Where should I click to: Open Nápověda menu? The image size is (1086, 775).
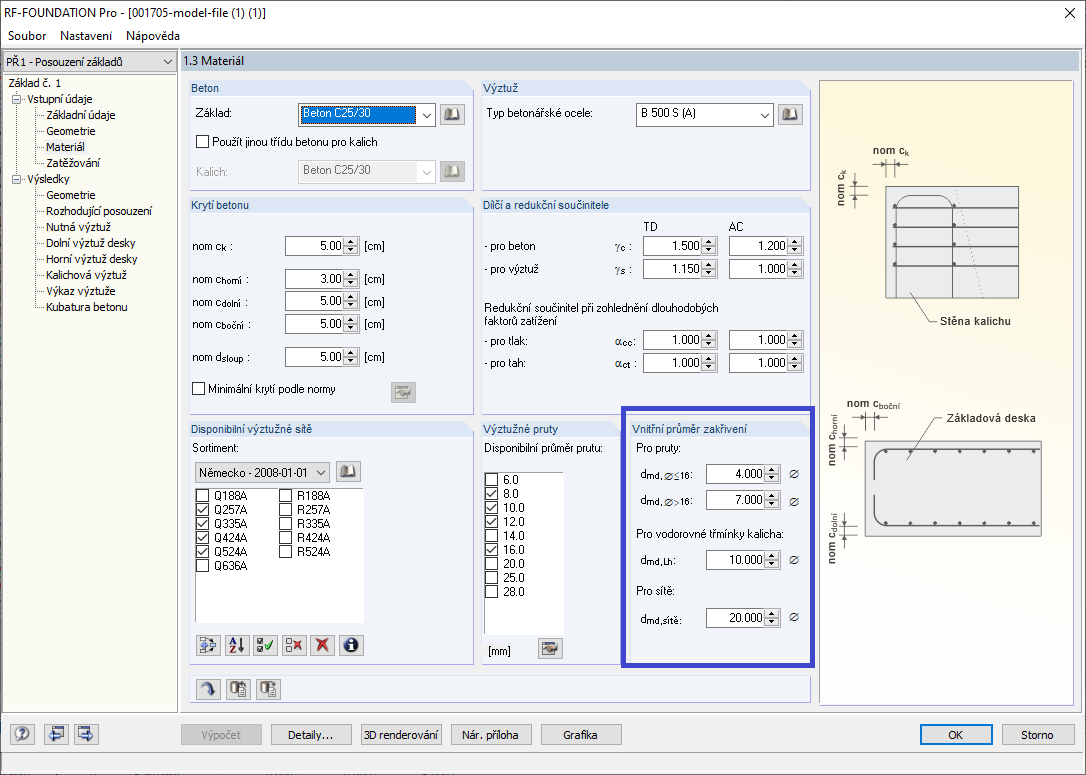click(x=153, y=36)
